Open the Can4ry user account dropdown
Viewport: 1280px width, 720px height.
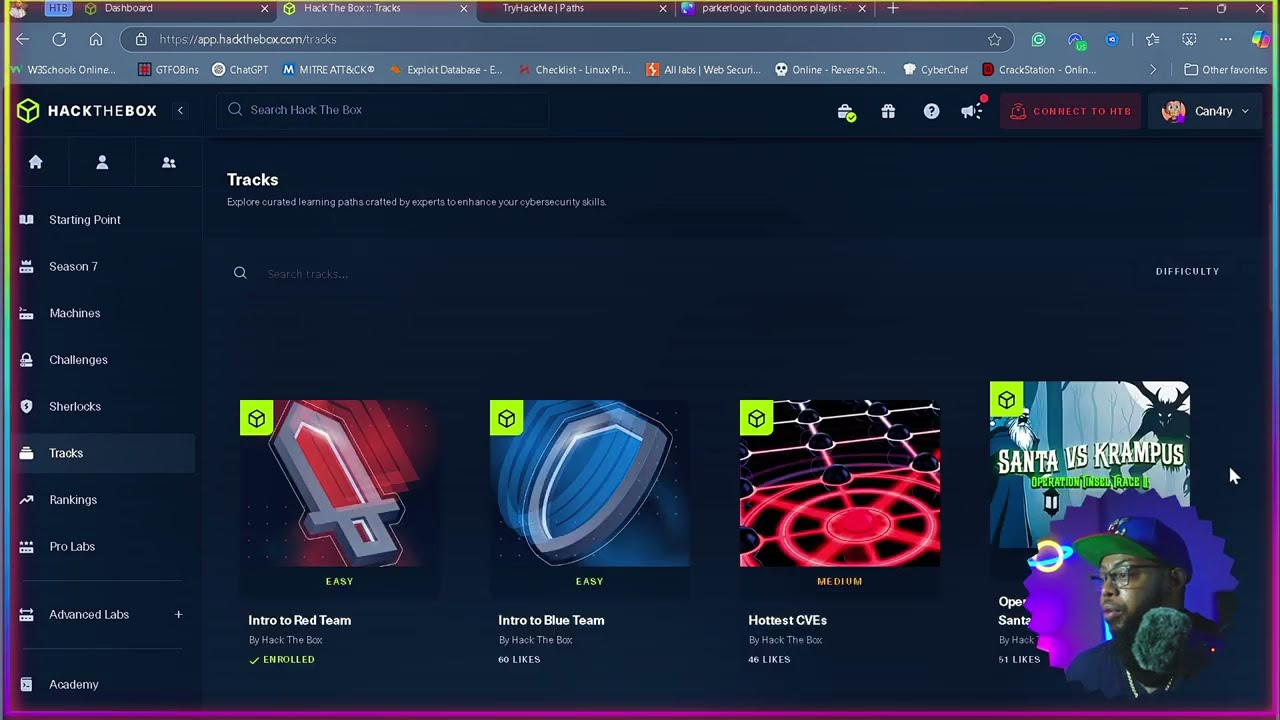(x=1205, y=111)
